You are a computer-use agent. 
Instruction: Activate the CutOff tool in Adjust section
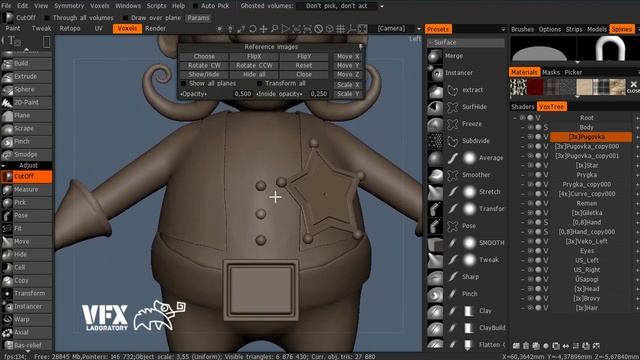[x=27, y=176]
